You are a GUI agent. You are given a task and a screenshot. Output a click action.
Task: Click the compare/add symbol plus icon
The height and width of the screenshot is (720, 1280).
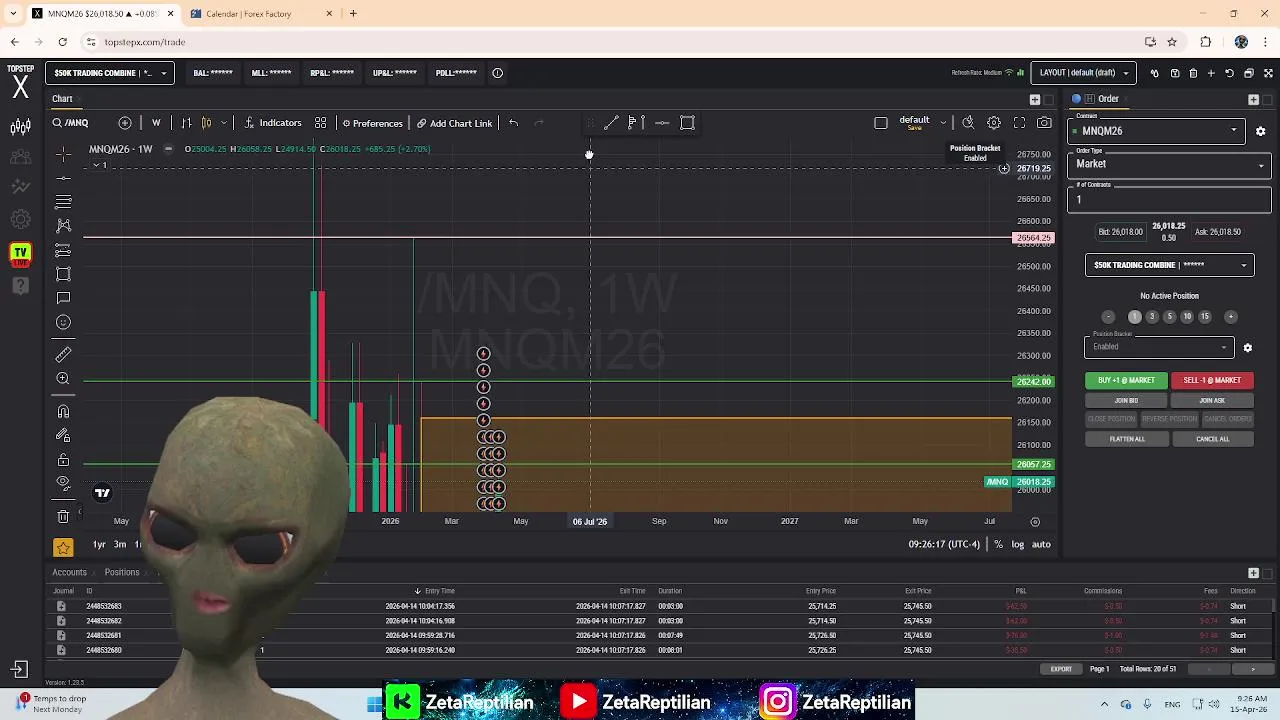click(x=125, y=123)
